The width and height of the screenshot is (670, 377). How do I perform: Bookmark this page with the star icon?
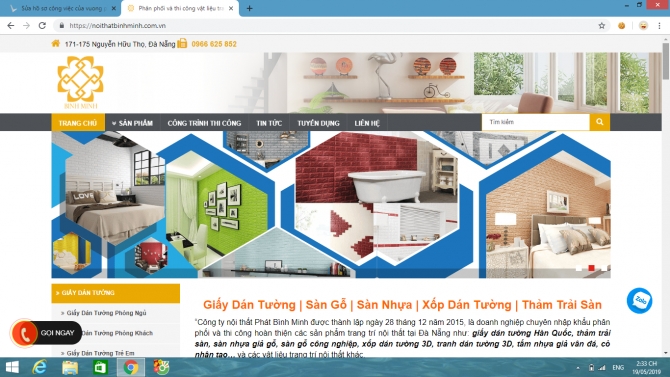pos(602,26)
